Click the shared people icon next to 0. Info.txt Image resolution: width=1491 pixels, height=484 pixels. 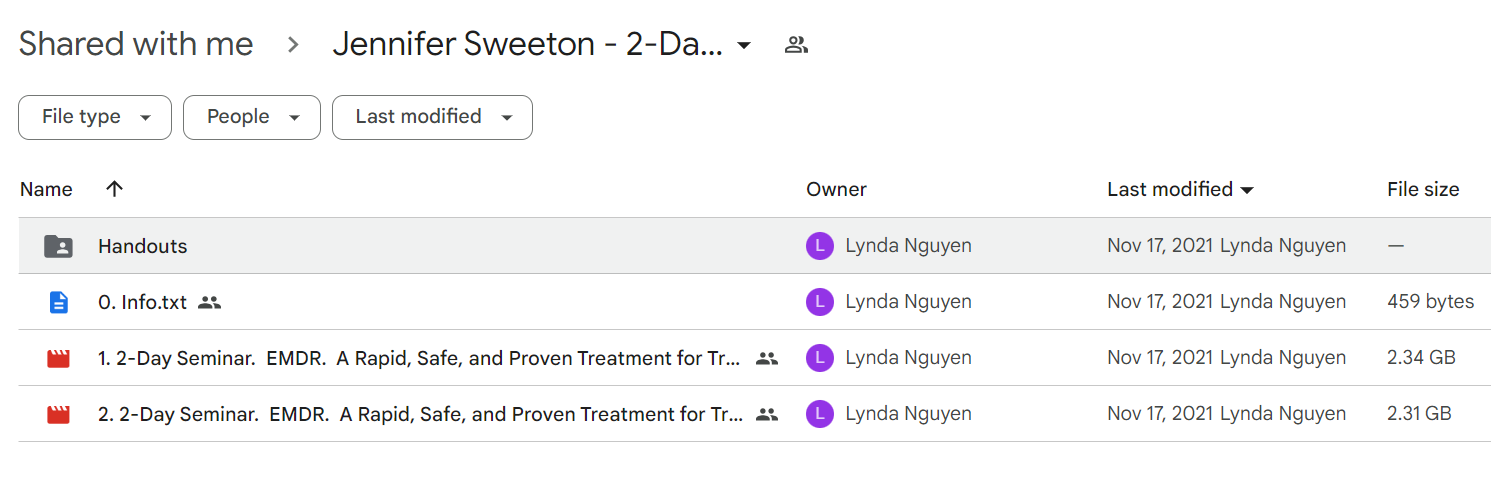click(209, 302)
